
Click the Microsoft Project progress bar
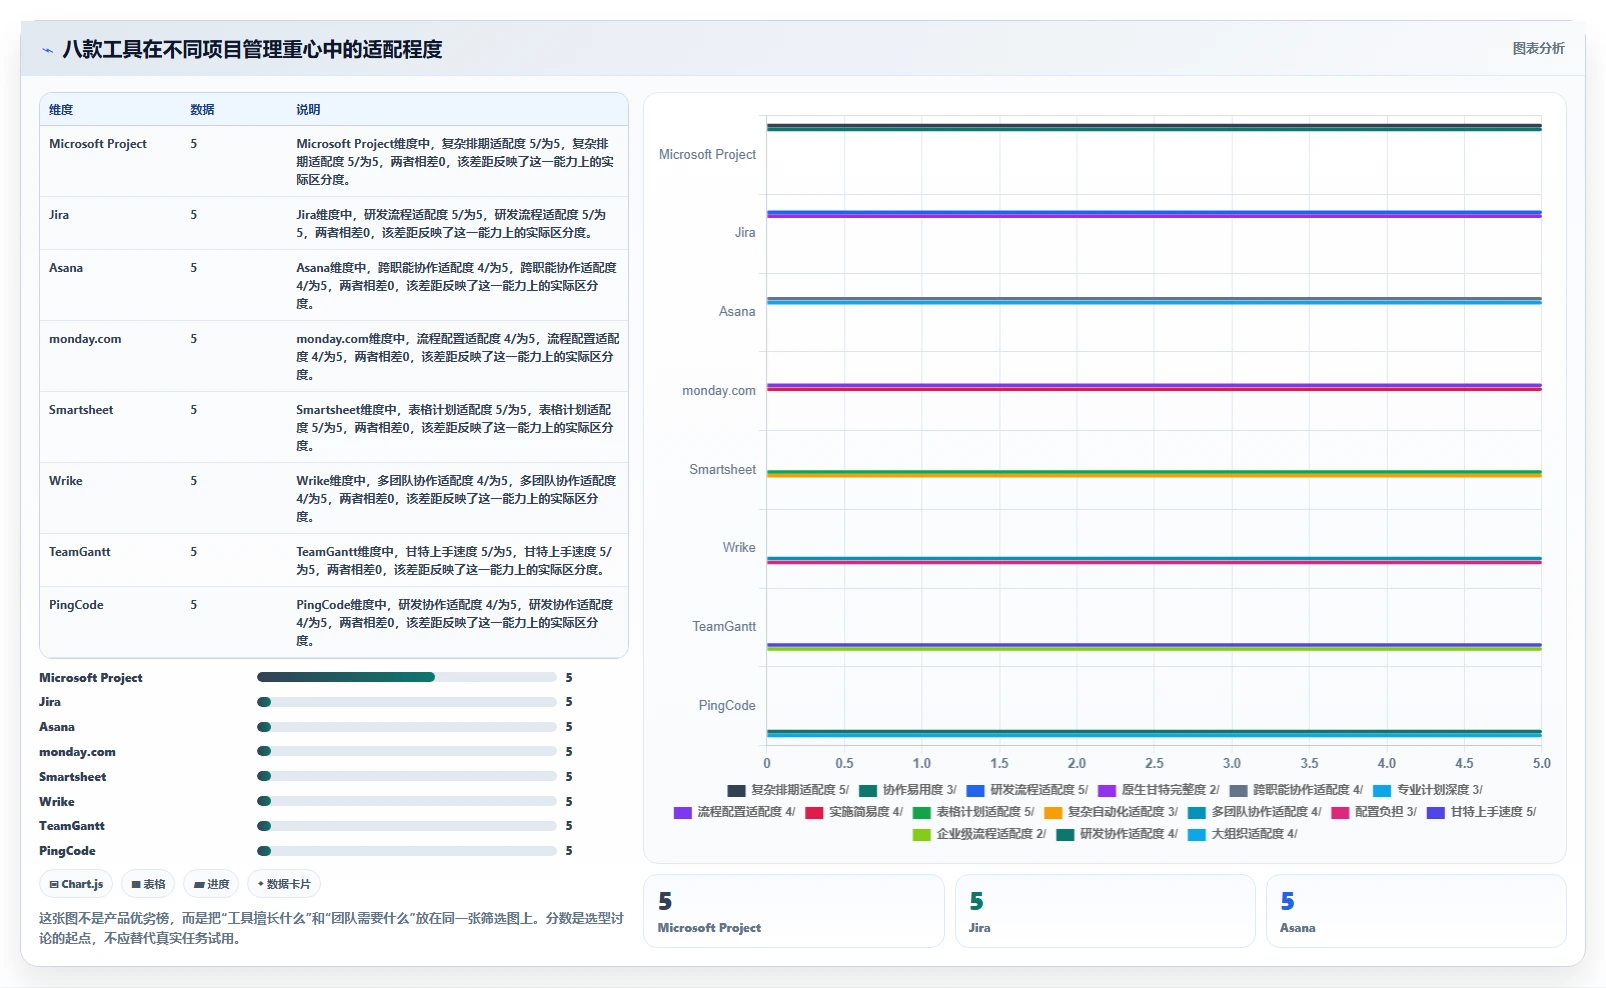pos(407,677)
